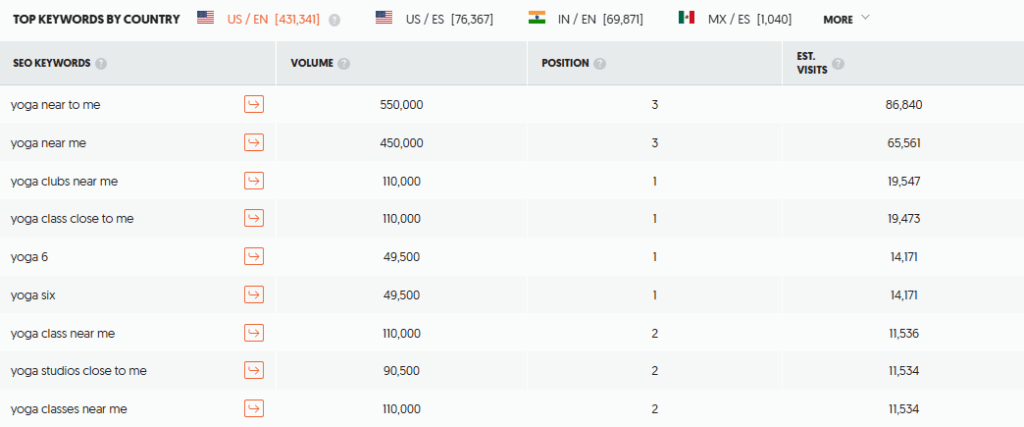Expand the More countries dropdown

coord(846,19)
